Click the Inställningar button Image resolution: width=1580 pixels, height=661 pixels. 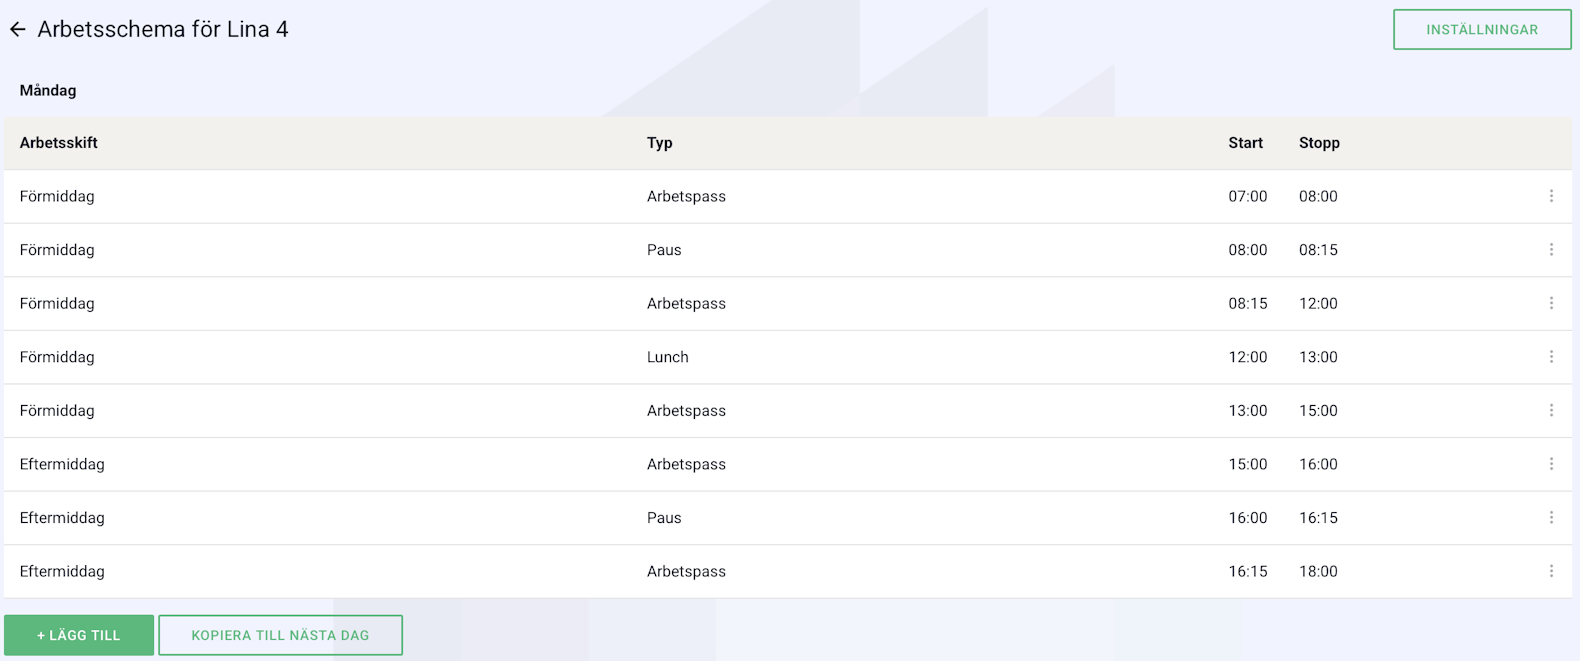click(1482, 30)
